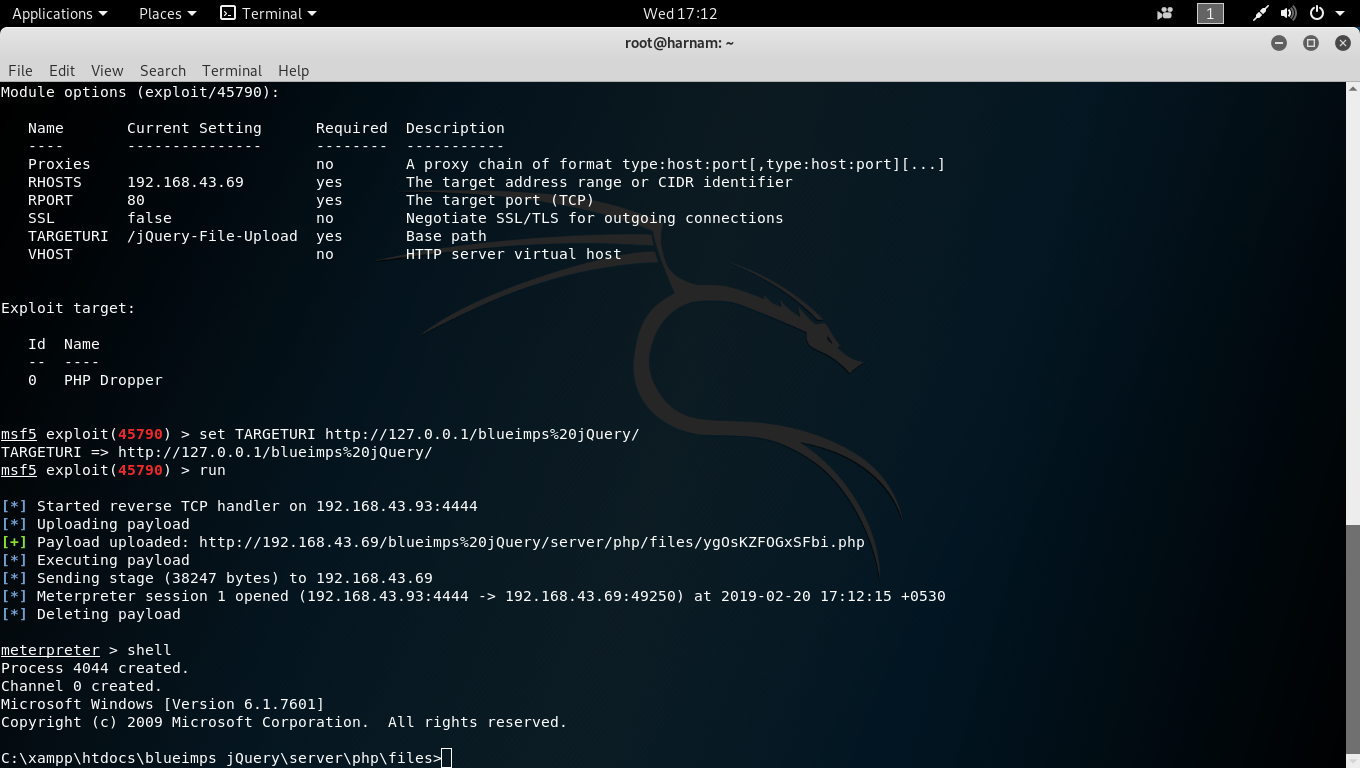Viewport: 1360px width, 768px height.
Task: Close the root@harnam terminal window
Action: click(1342, 43)
